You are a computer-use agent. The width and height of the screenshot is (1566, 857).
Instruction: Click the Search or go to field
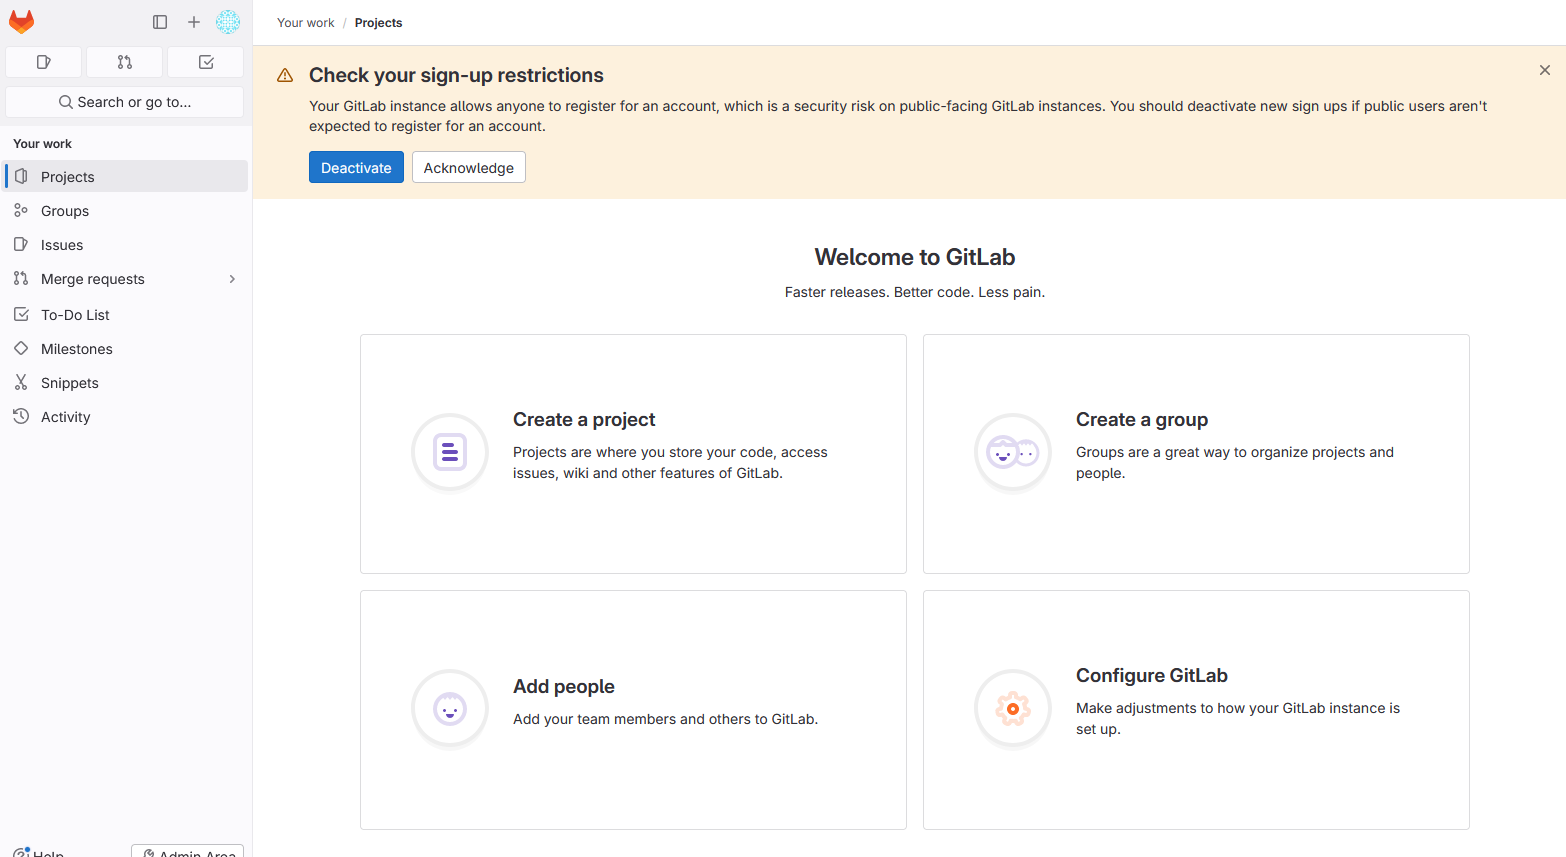[x=125, y=102]
